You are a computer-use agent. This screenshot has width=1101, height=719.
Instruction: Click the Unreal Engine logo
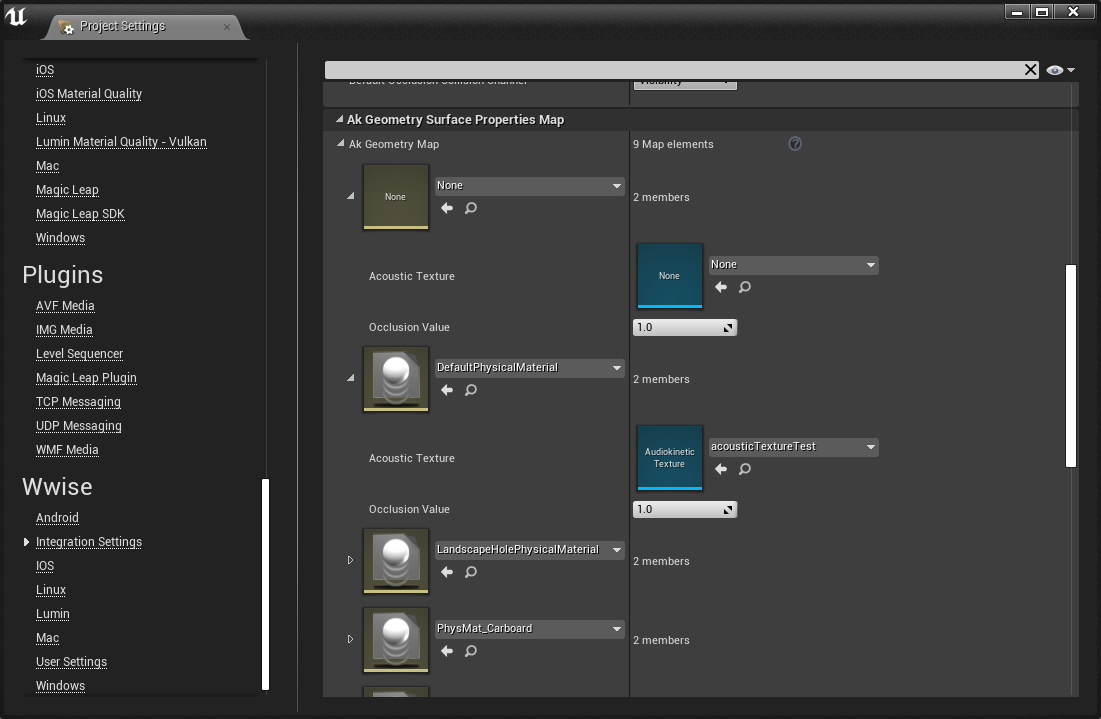pyautogui.click(x=16, y=16)
